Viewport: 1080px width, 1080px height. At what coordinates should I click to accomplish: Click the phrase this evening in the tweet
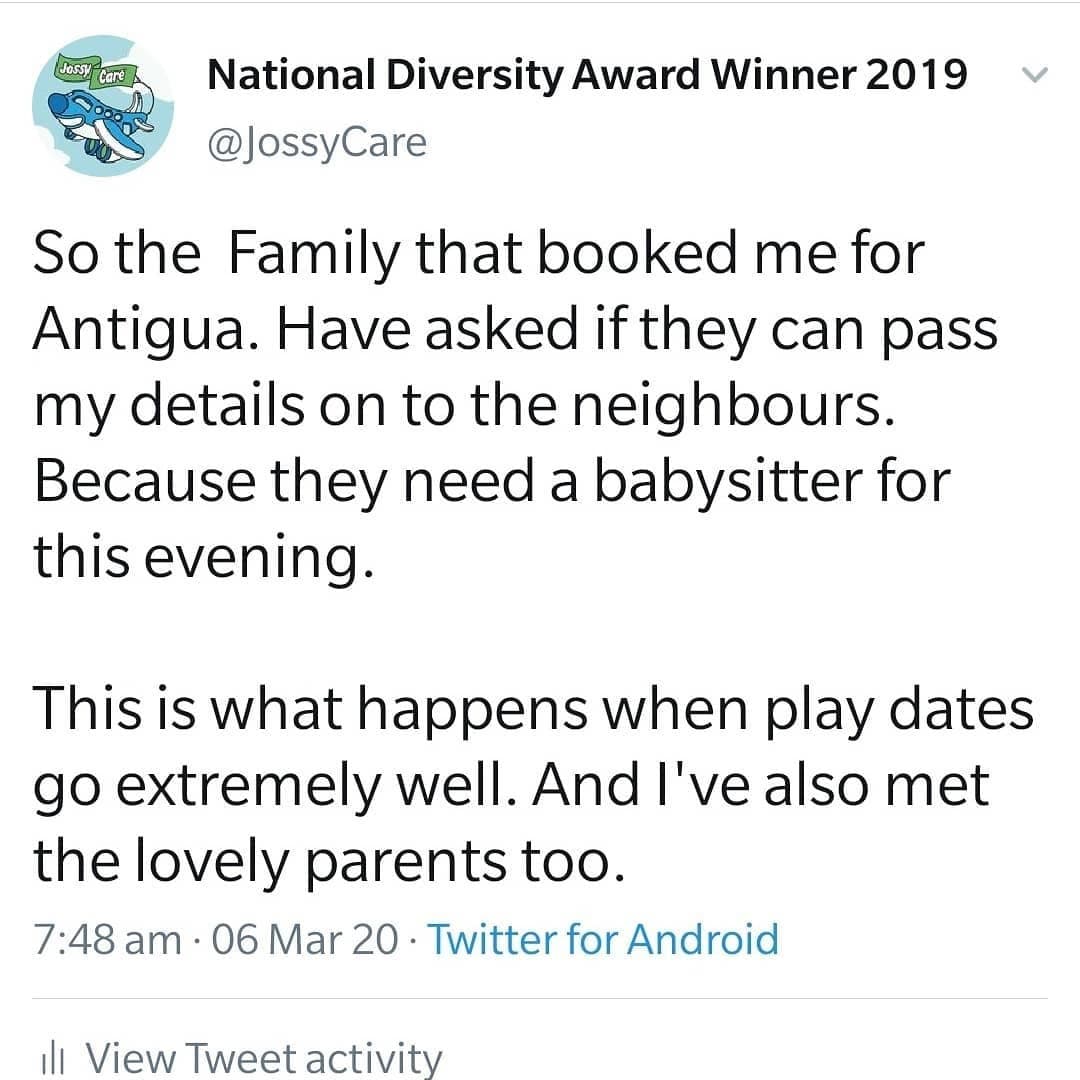[x=204, y=559]
